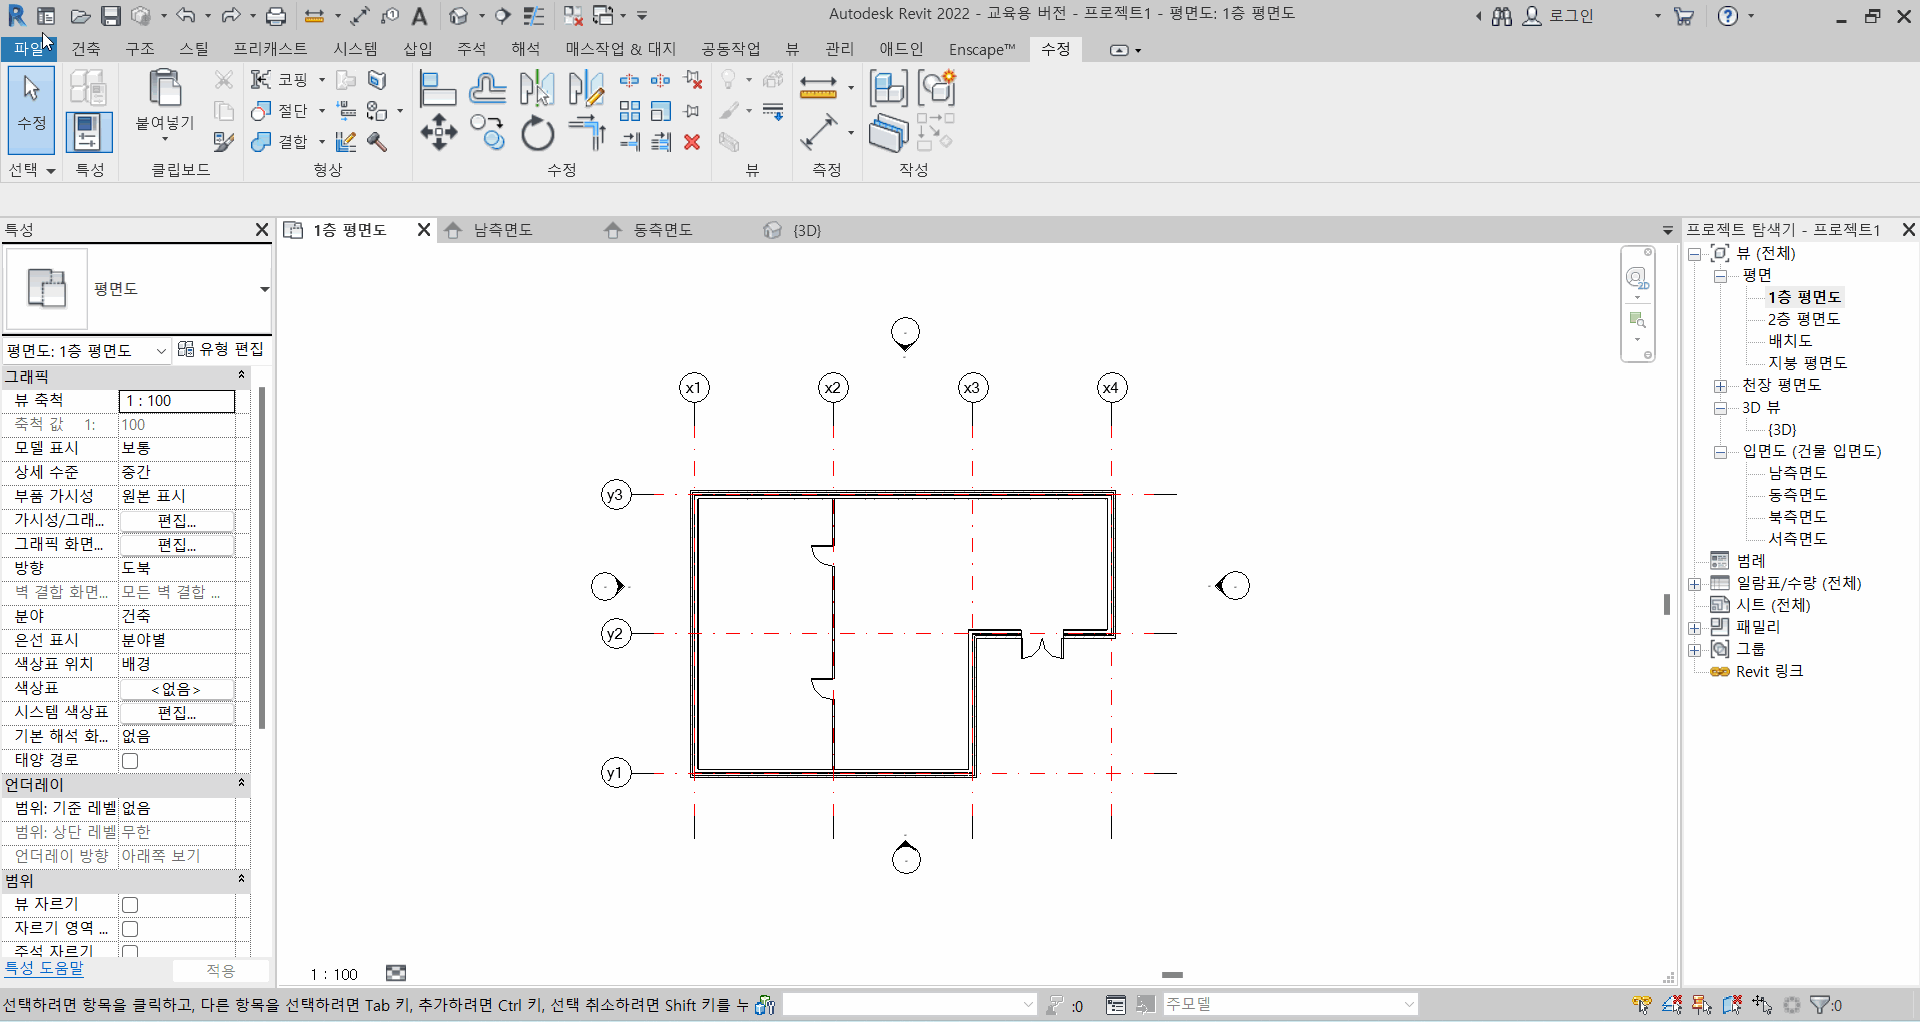Toggle Select Underlay Elements in status bar

(x=1671, y=1005)
